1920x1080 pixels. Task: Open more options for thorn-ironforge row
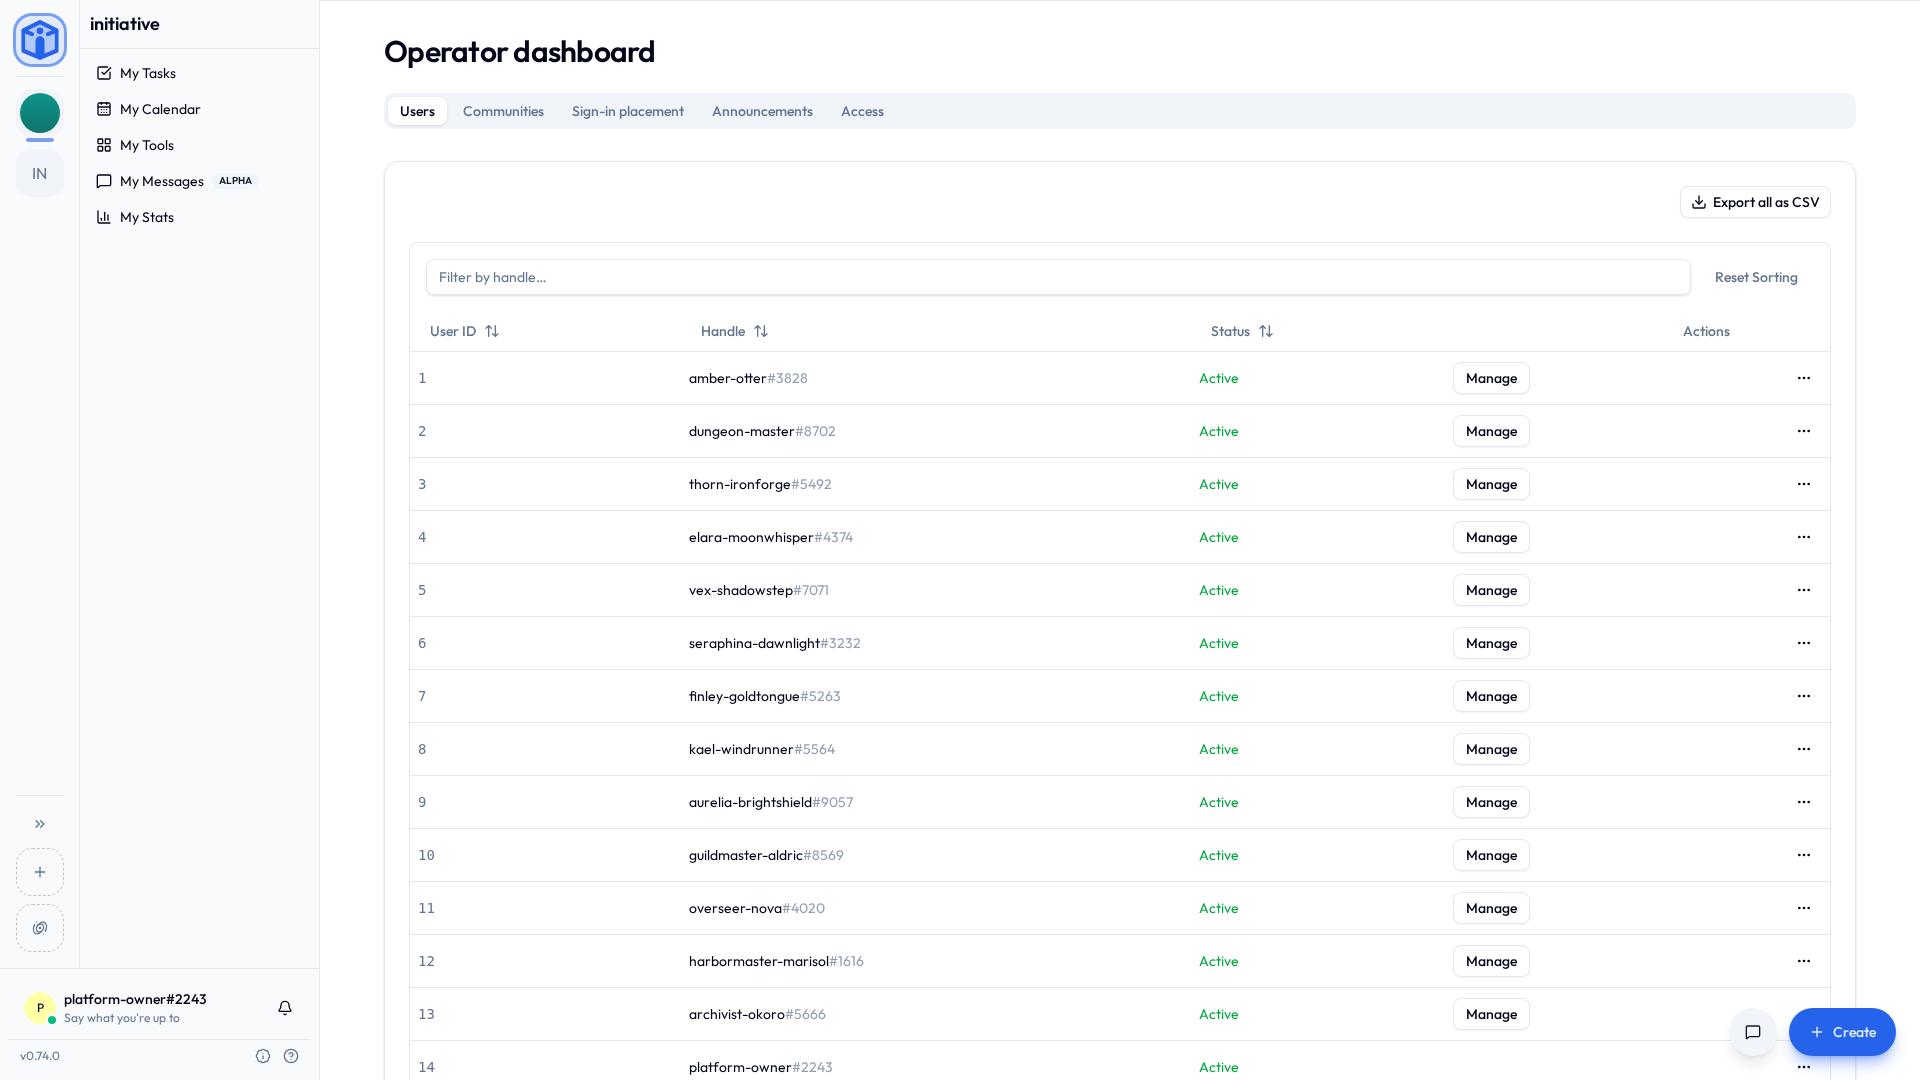click(x=1804, y=484)
